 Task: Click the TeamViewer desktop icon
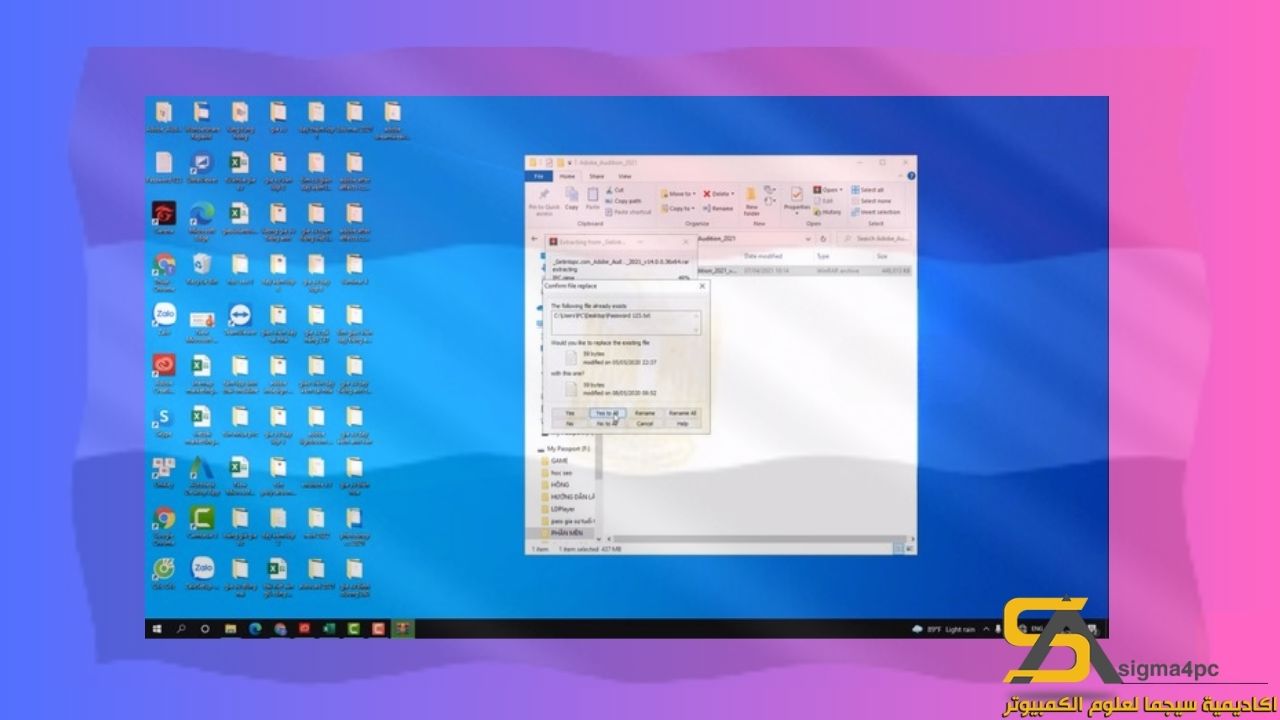[x=239, y=320]
